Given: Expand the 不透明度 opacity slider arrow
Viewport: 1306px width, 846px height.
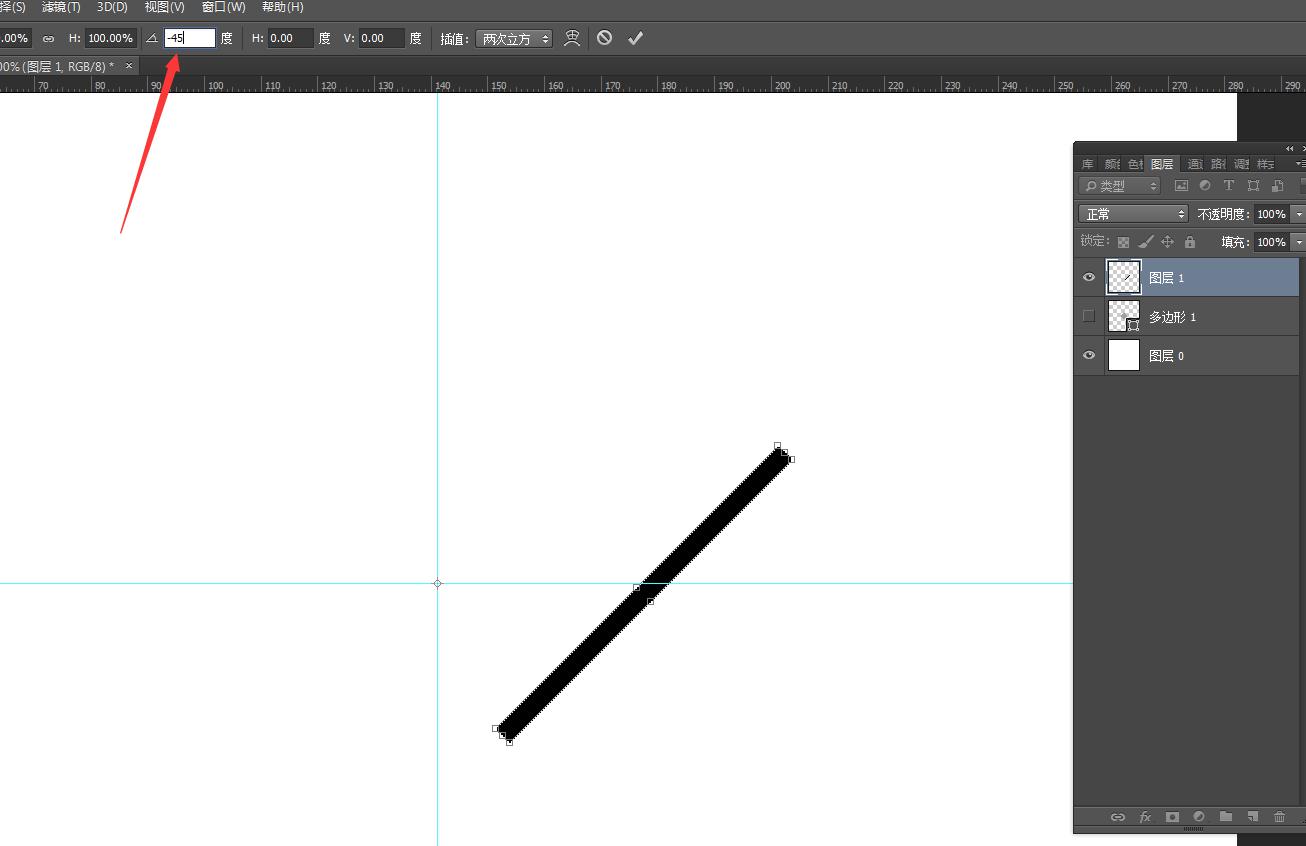Looking at the screenshot, I should pyautogui.click(x=1298, y=214).
